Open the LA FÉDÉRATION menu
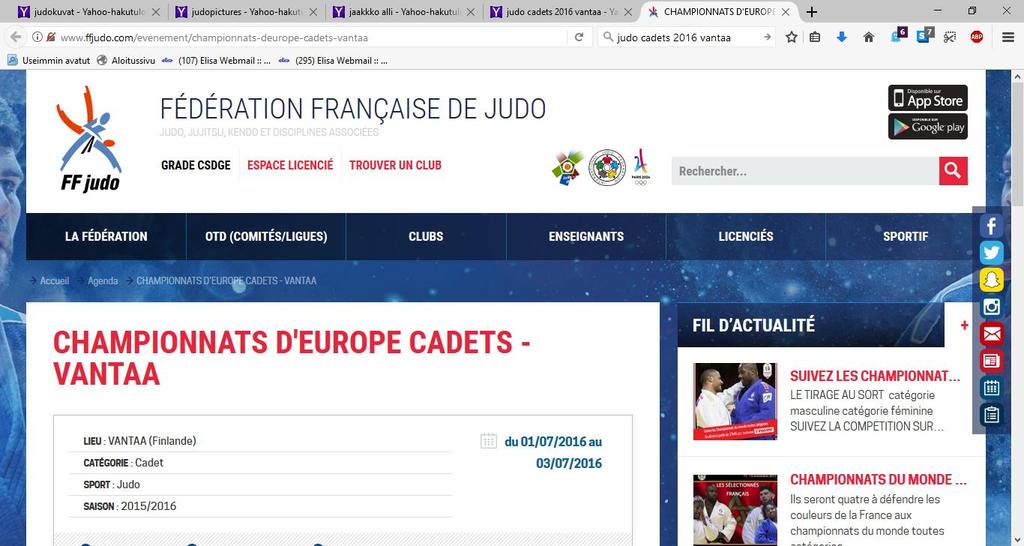Screen dimensions: 1024x546 click(x=106, y=236)
